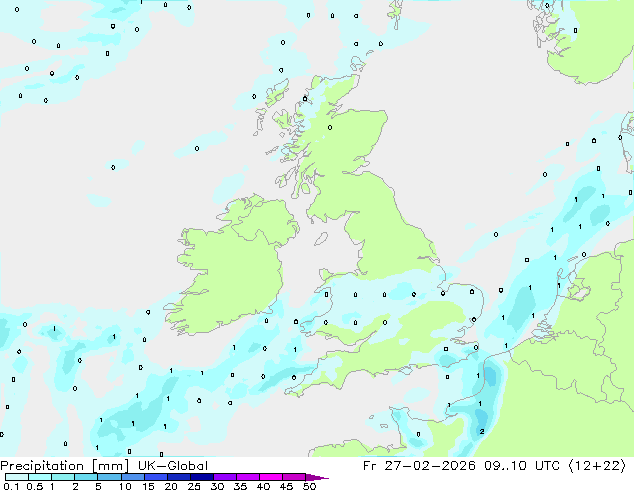Image resolution: width=634 pixels, height=490 pixels.
Task: Choose the 25–30 mm dark blue swatch
Action: pos(202,477)
